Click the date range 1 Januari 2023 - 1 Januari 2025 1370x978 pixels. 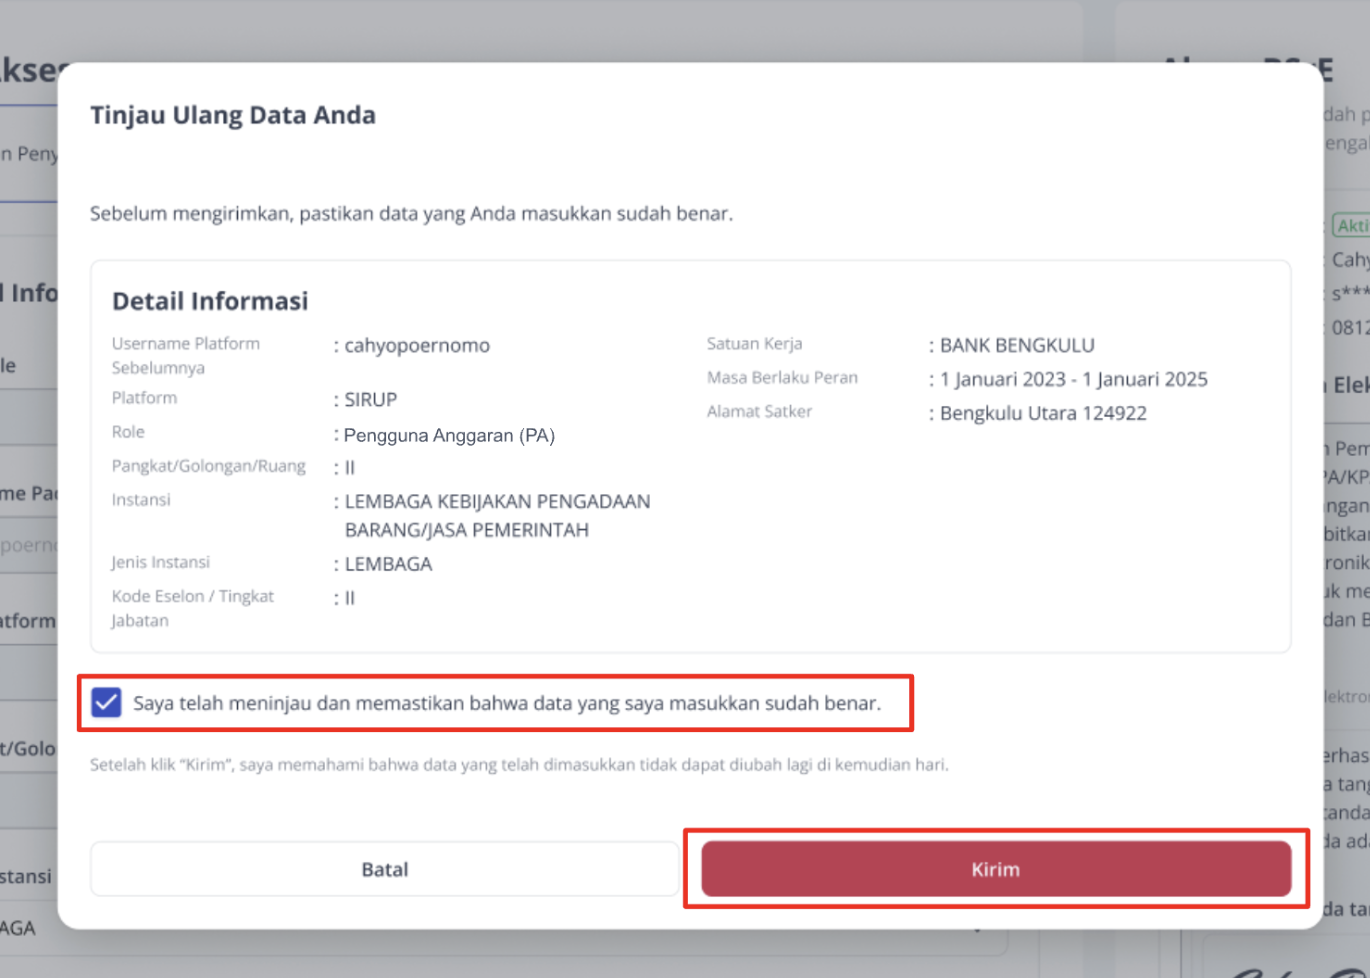1073,379
